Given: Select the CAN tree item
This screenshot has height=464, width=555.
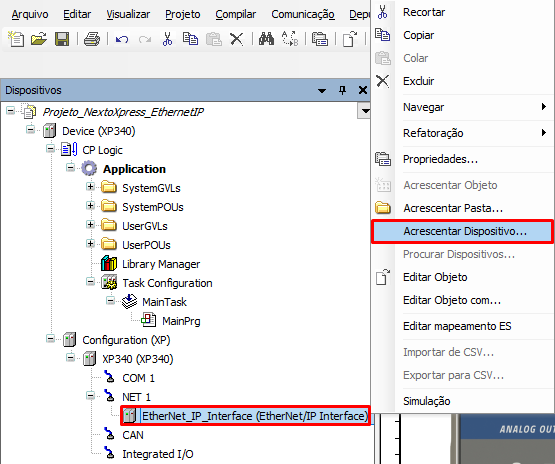Looking at the screenshot, I should coord(133,435).
